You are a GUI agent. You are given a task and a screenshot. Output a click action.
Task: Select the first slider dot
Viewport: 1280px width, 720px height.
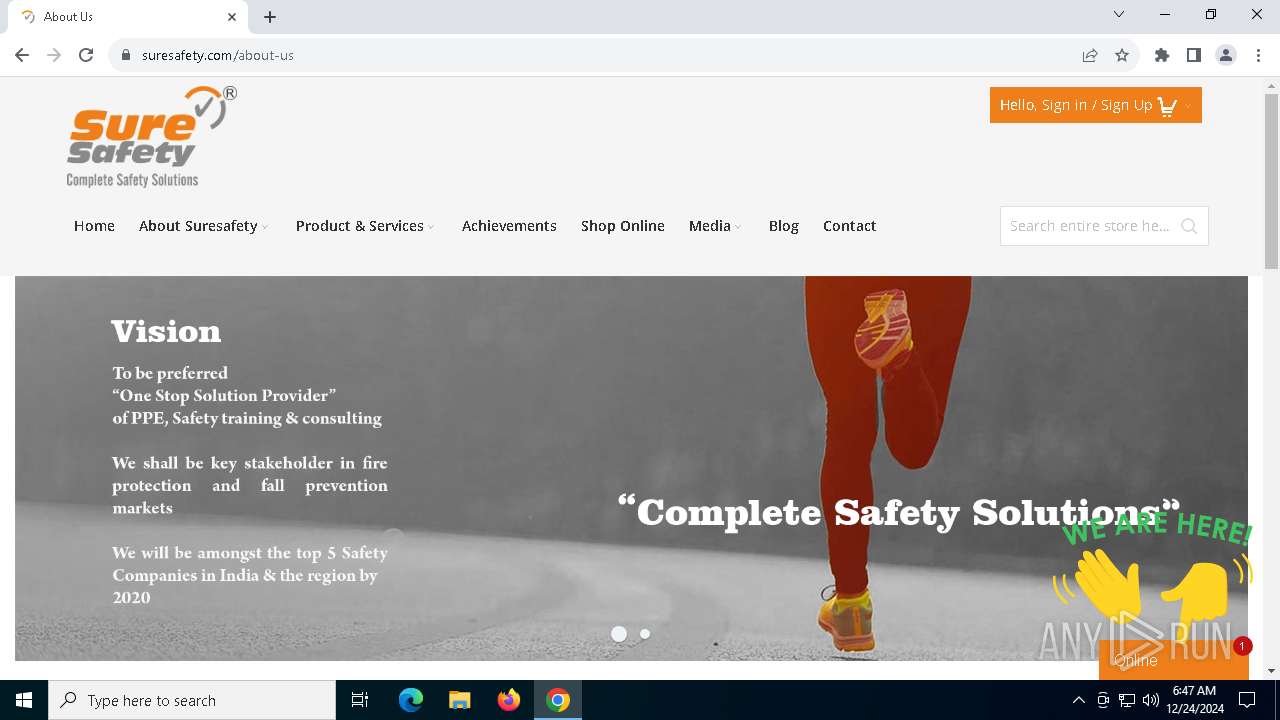tap(619, 634)
